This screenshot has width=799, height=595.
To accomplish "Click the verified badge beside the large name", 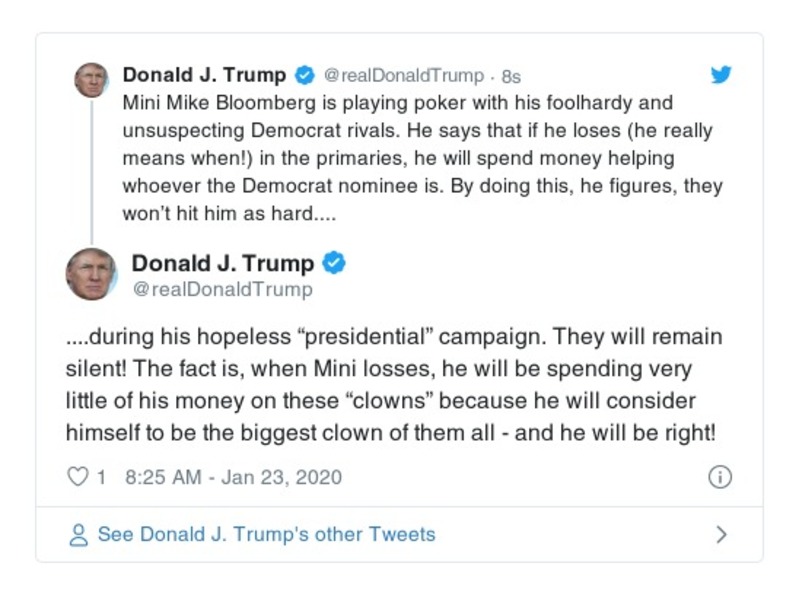I will click(x=334, y=263).
